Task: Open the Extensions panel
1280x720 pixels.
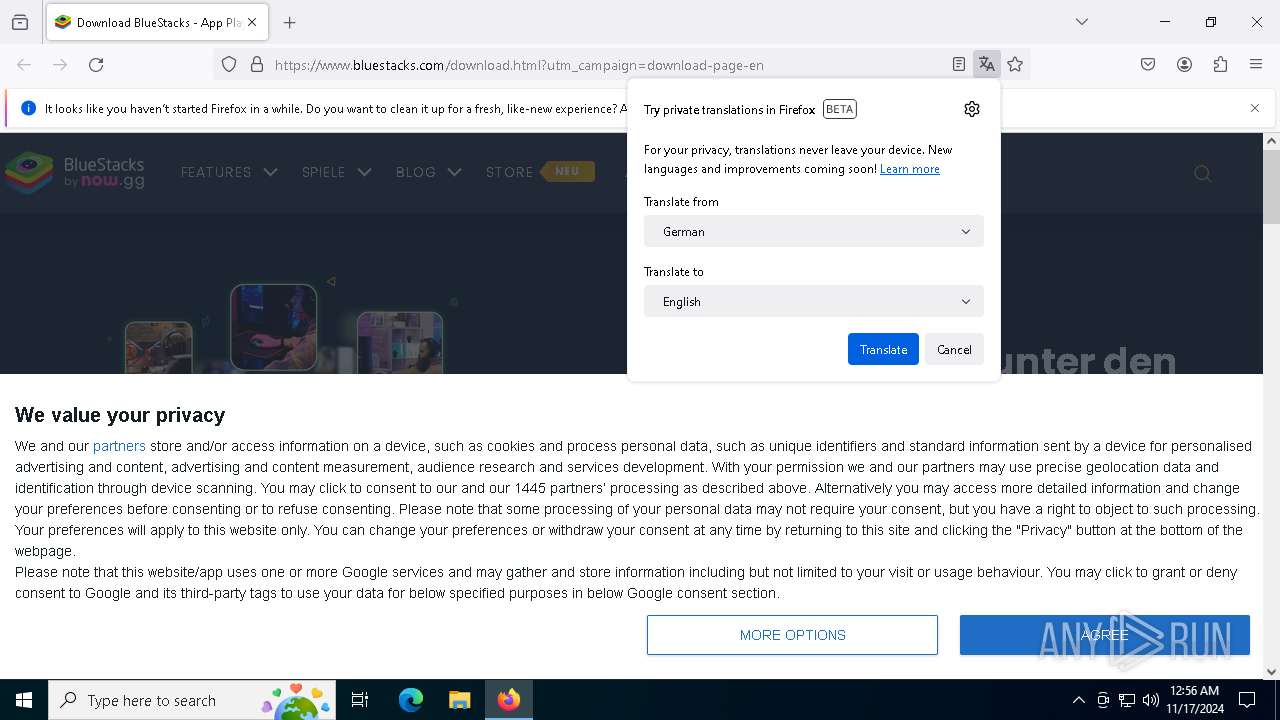Action: click(1220, 65)
